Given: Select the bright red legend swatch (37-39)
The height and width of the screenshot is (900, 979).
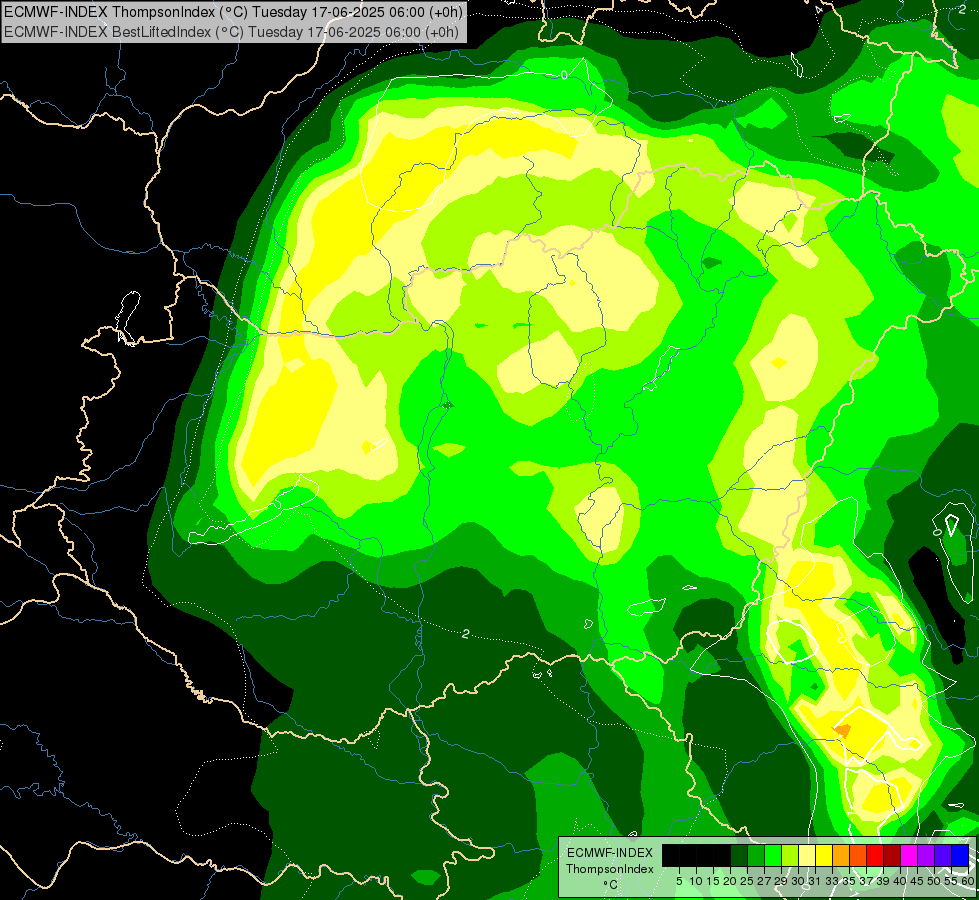Looking at the screenshot, I should [x=875, y=855].
